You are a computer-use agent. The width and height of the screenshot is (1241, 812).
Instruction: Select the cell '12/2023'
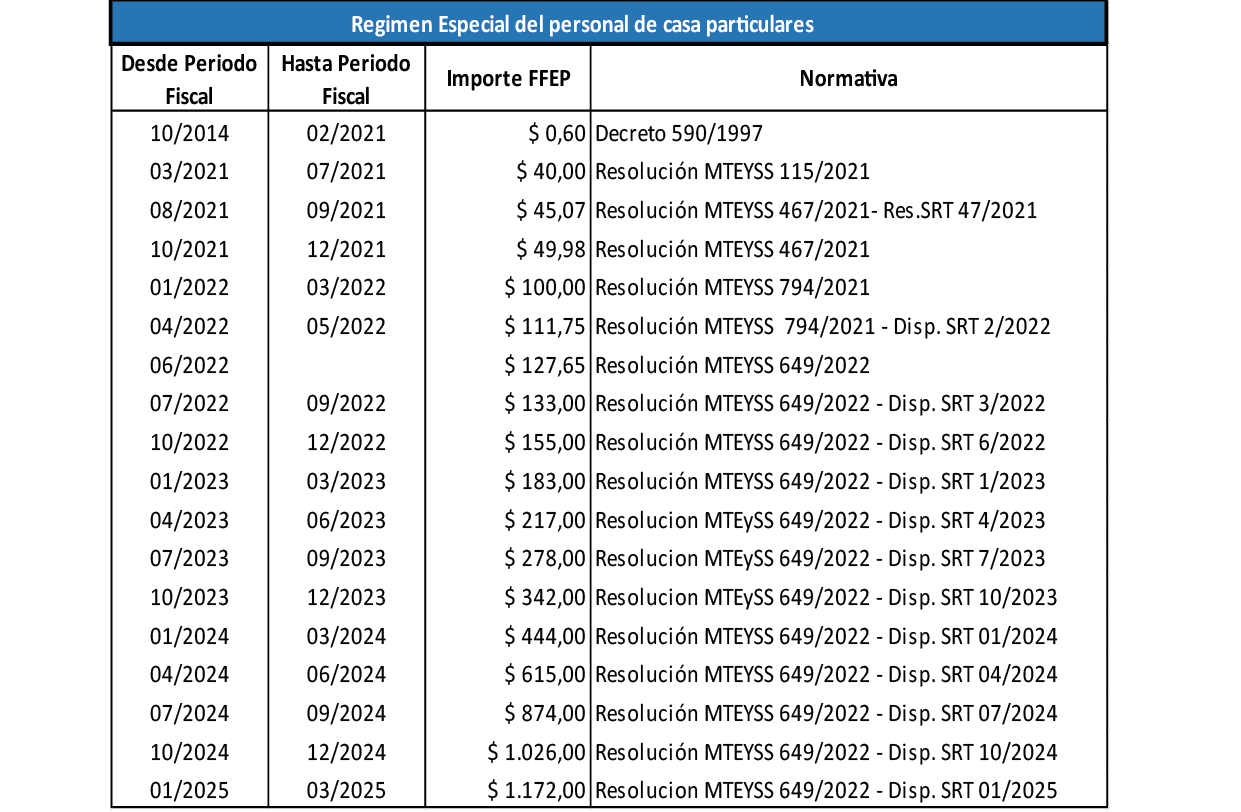point(346,597)
